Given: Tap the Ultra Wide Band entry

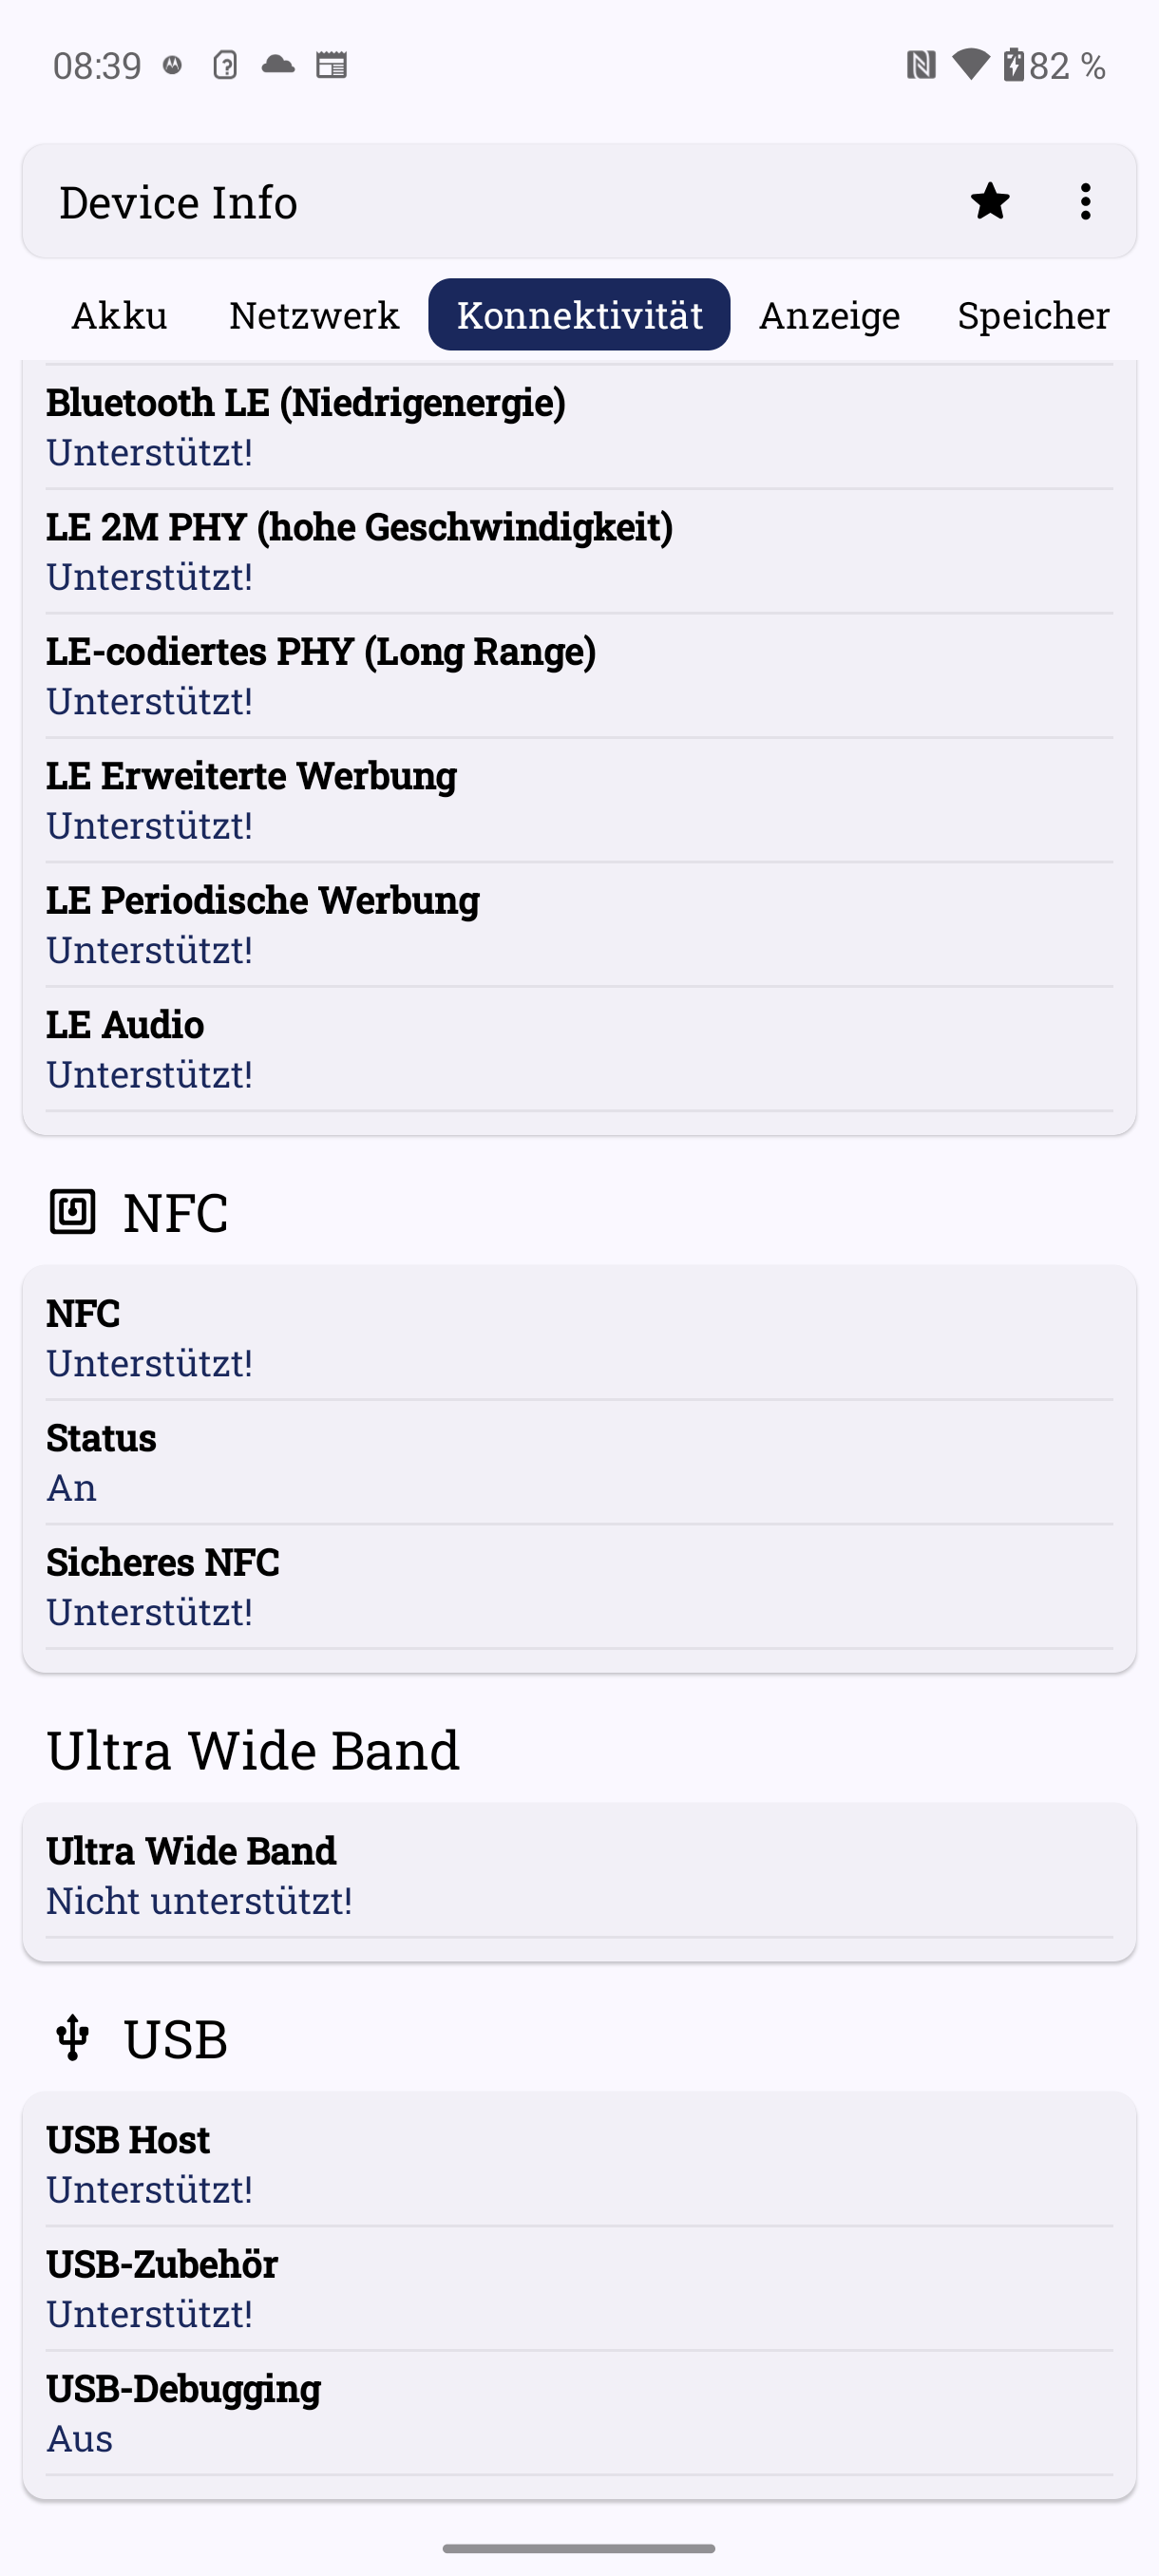Looking at the screenshot, I should [579, 1875].
